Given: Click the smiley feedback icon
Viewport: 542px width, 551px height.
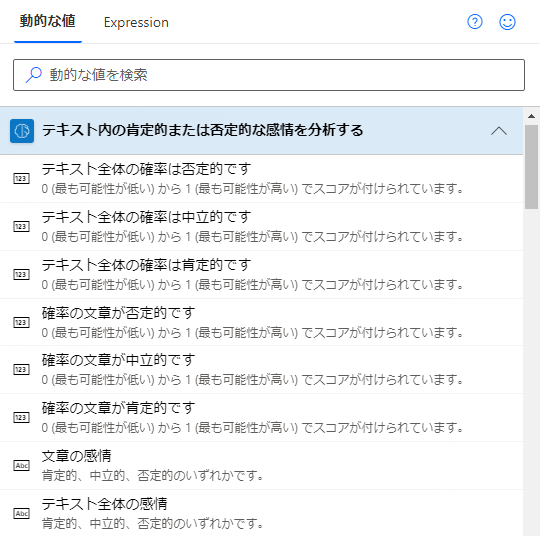Looking at the screenshot, I should coord(507,22).
